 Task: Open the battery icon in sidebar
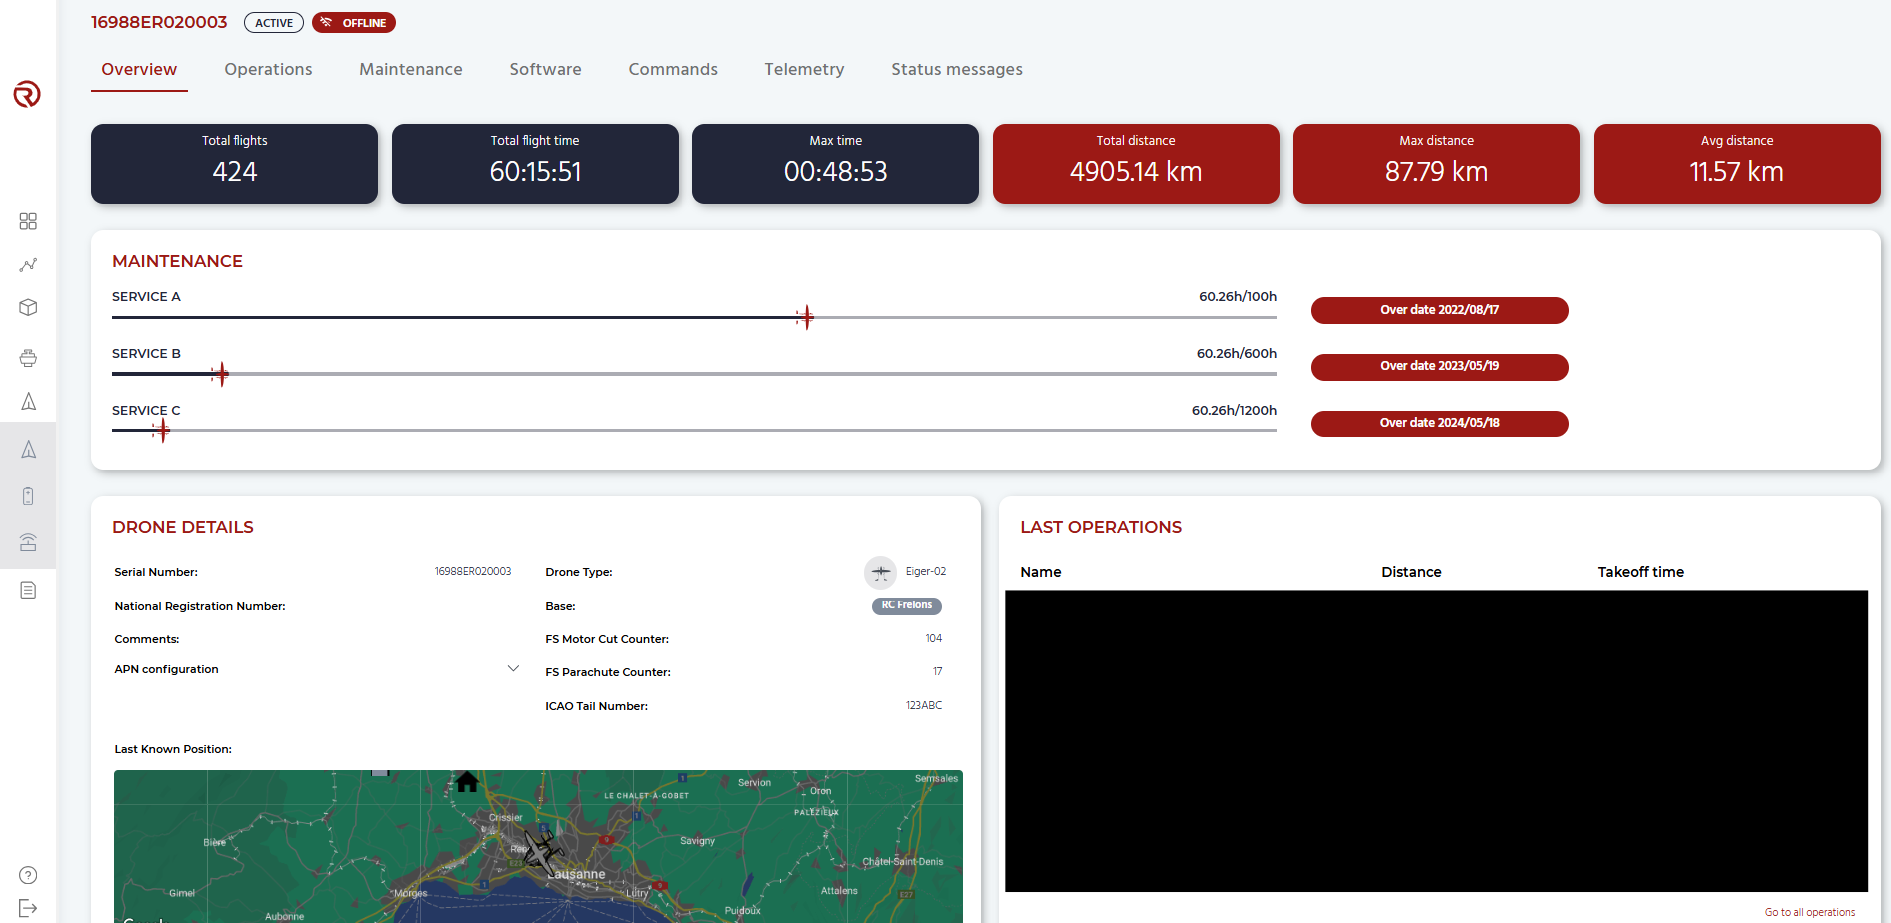point(28,496)
